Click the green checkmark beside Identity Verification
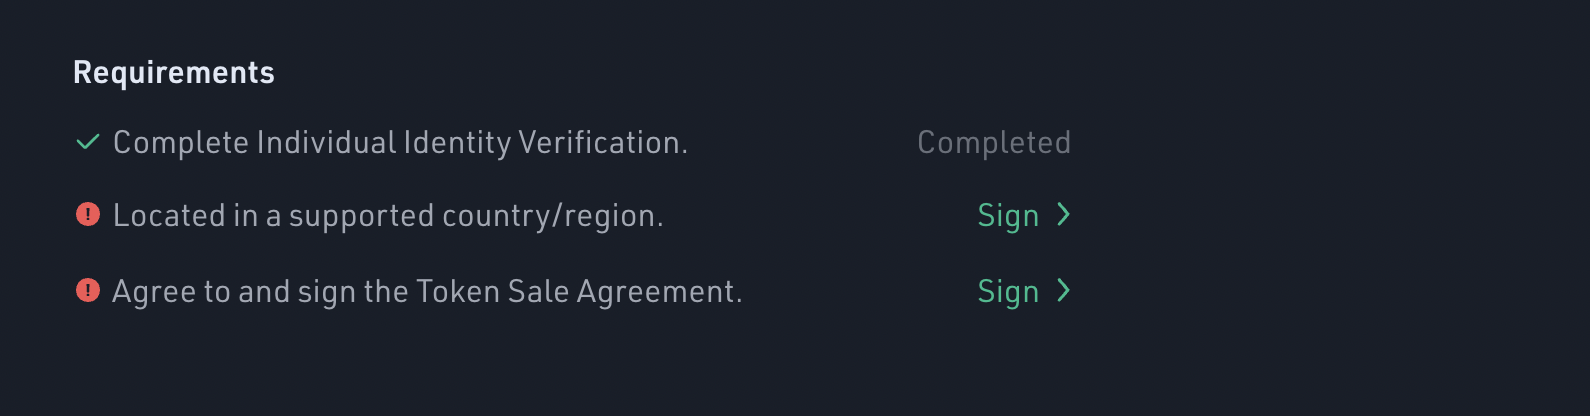1590x416 pixels. point(88,142)
